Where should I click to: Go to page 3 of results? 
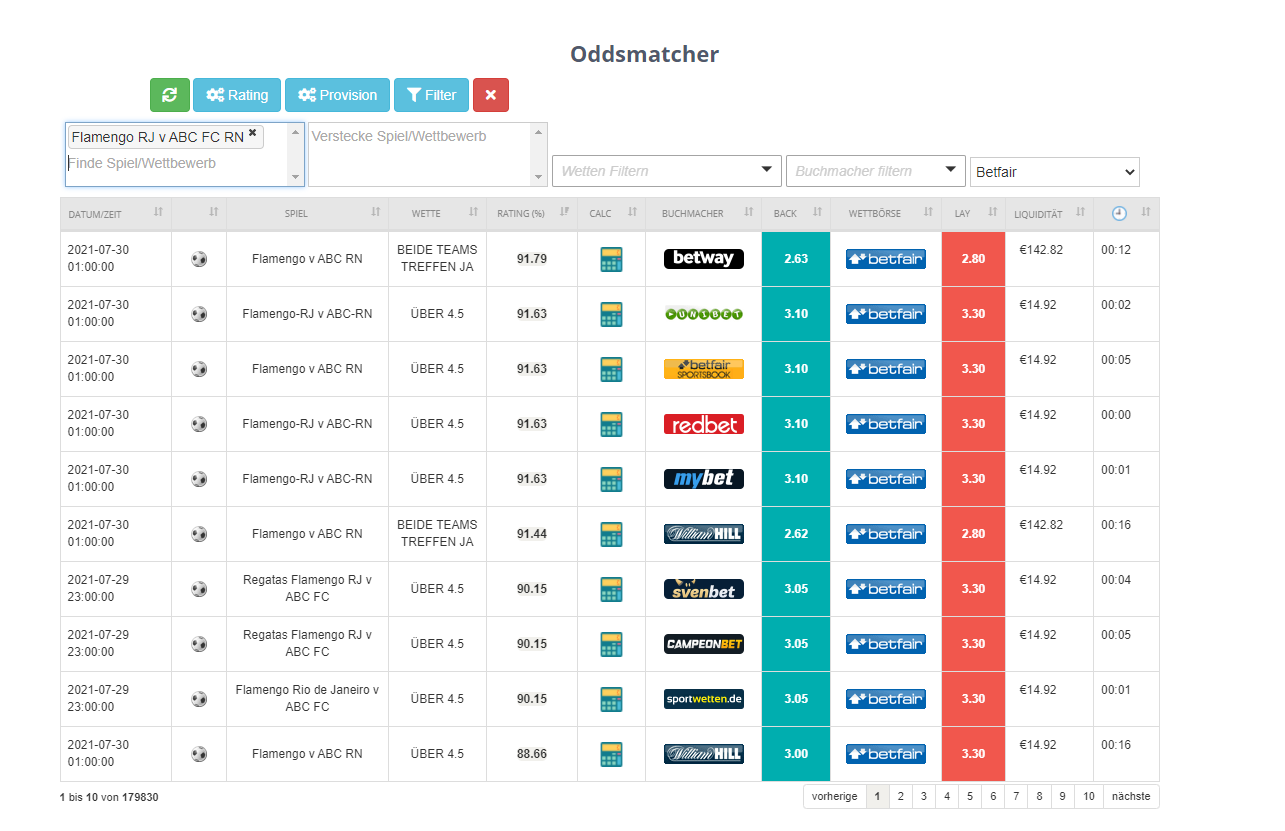[923, 796]
